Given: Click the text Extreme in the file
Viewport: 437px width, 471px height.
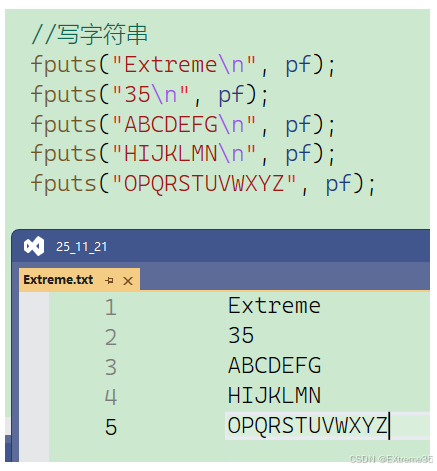Looking at the screenshot, I should click(274, 306).
